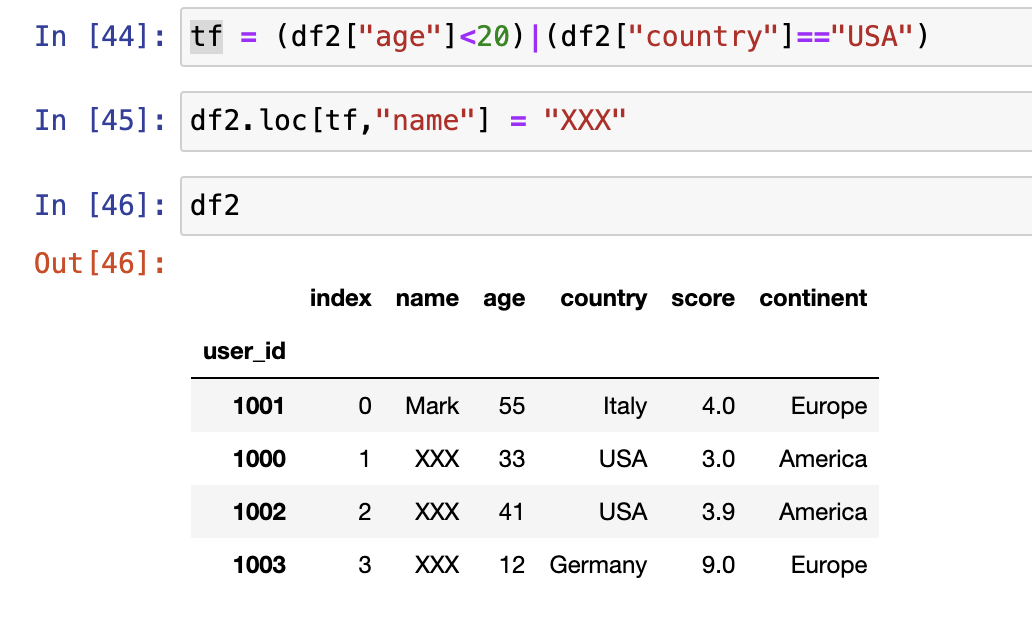Click the 'Italy' country cell
Image resolution: width=1032 pixels, height=634 pixels.
click(x=625, y=406)
